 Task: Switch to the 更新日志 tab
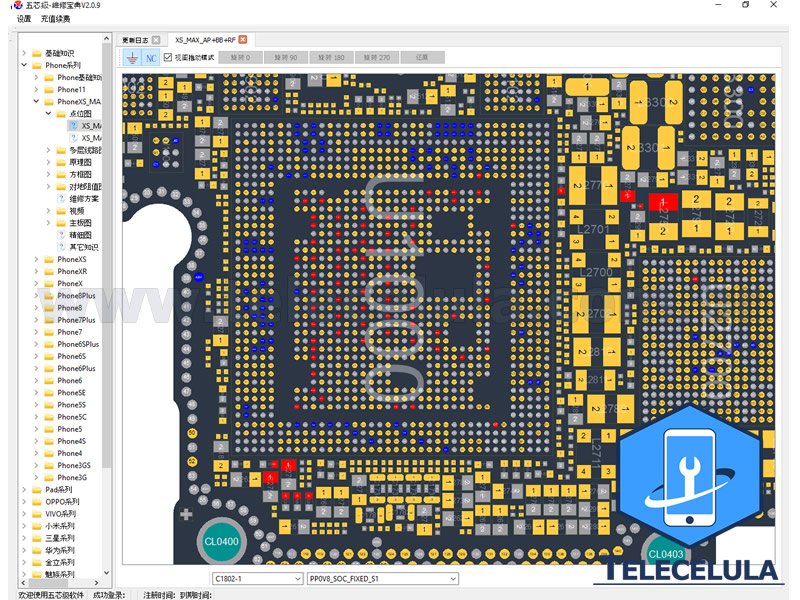pos(135,40)
